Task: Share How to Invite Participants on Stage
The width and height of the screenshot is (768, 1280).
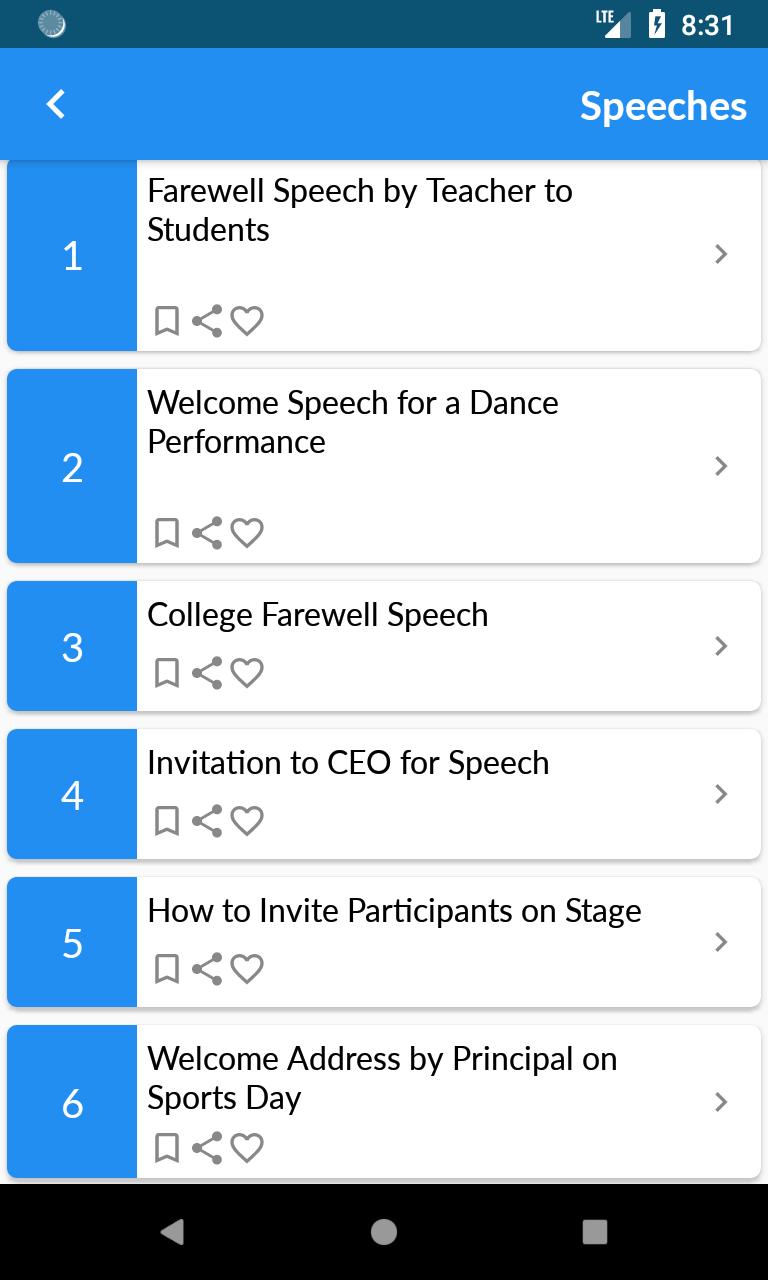Action: [207, 969]
